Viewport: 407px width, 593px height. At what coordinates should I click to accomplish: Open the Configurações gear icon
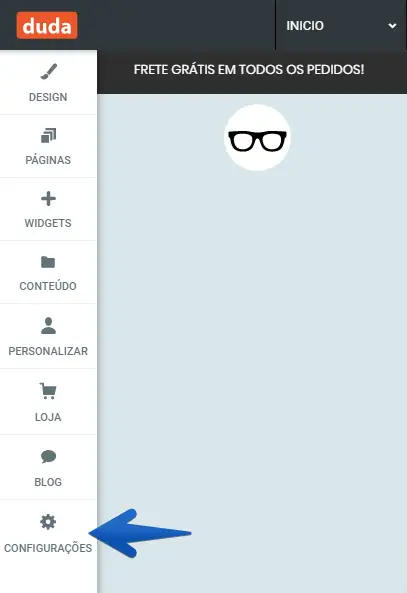pyautogui.click(x=48, y=522)
